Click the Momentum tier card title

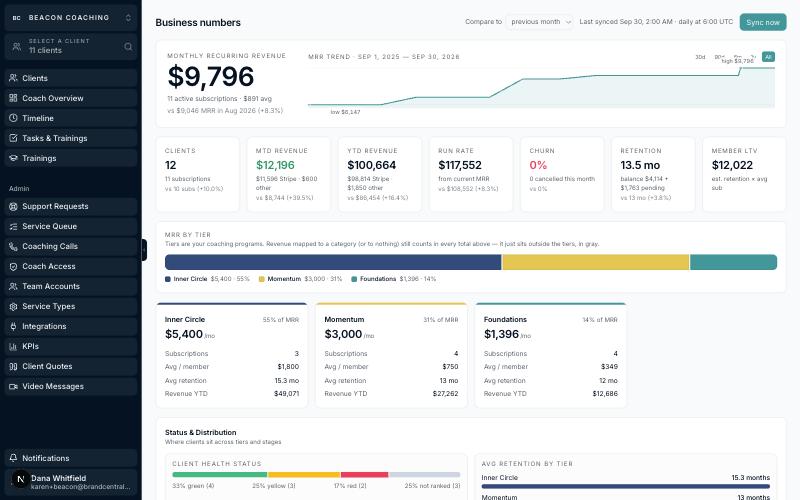coord(344,319)
